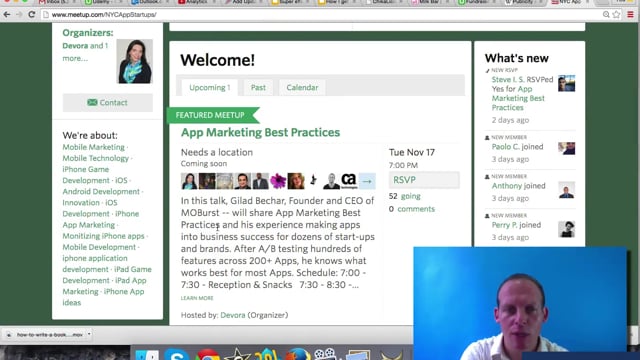Open Innovation topic link
Screen dimensions: 640x360
point(81,202)
